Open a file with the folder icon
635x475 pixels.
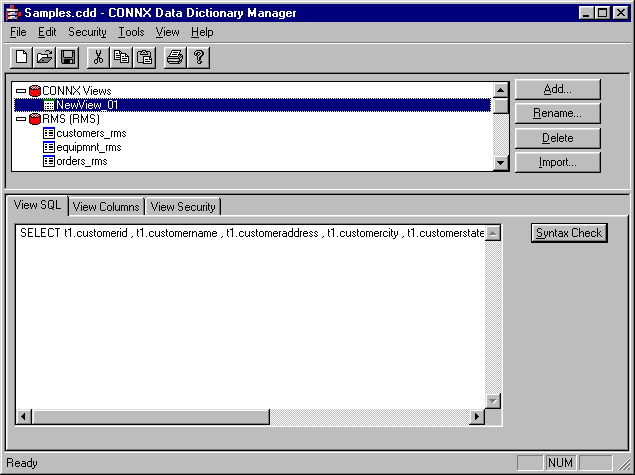pyautogui.click(x=45, y=57)
